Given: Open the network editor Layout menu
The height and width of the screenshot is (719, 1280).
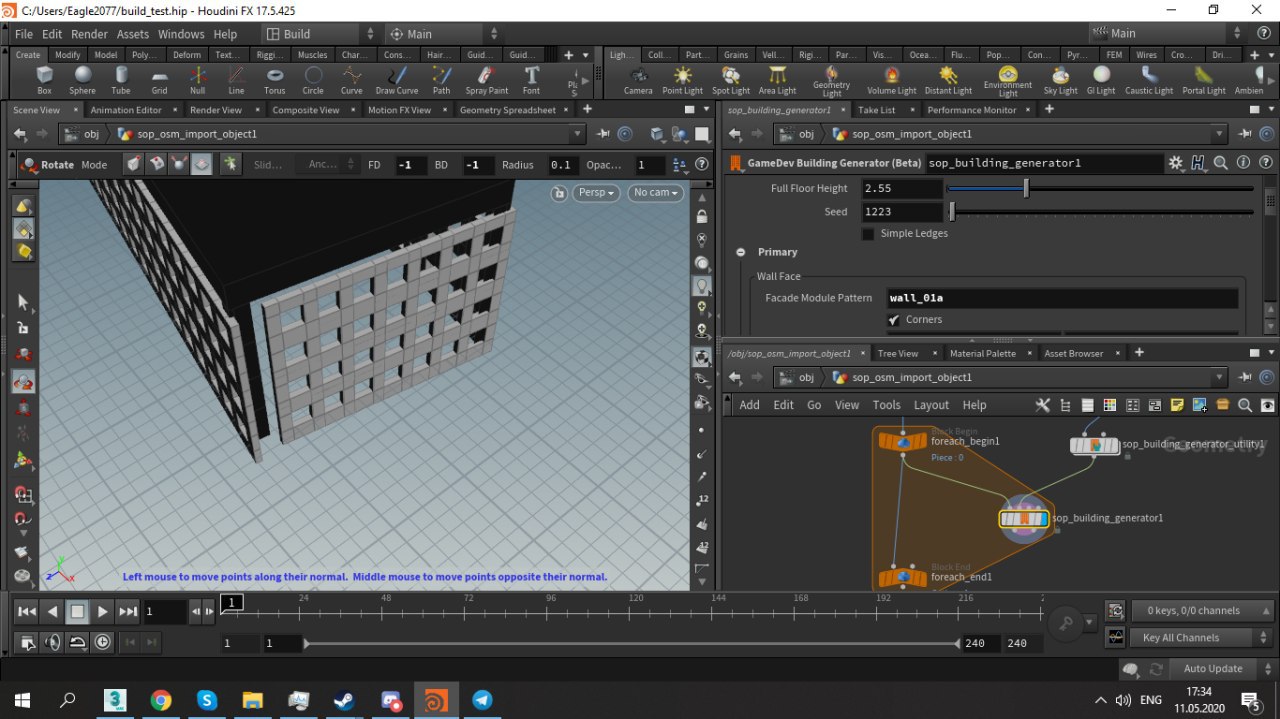Looking at the screenshot, I should [x=931, y=405].
